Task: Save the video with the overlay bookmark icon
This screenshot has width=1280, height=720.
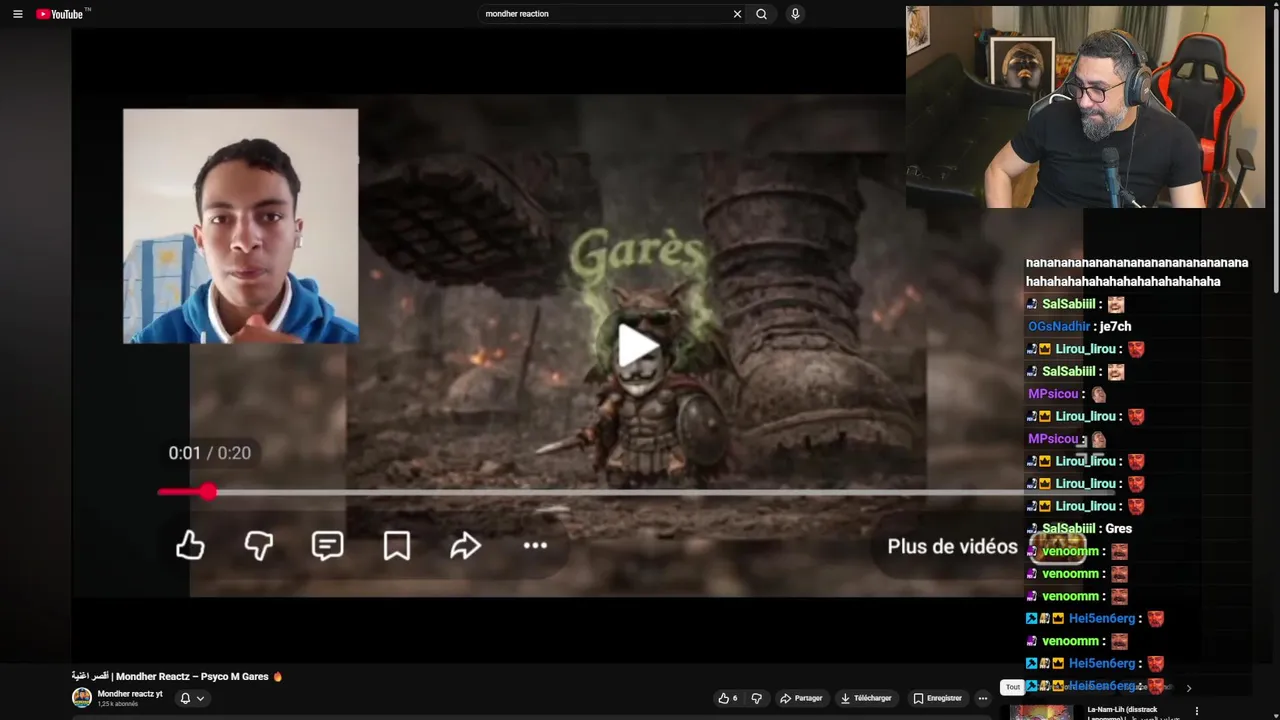Action: (x=397, y=545)
